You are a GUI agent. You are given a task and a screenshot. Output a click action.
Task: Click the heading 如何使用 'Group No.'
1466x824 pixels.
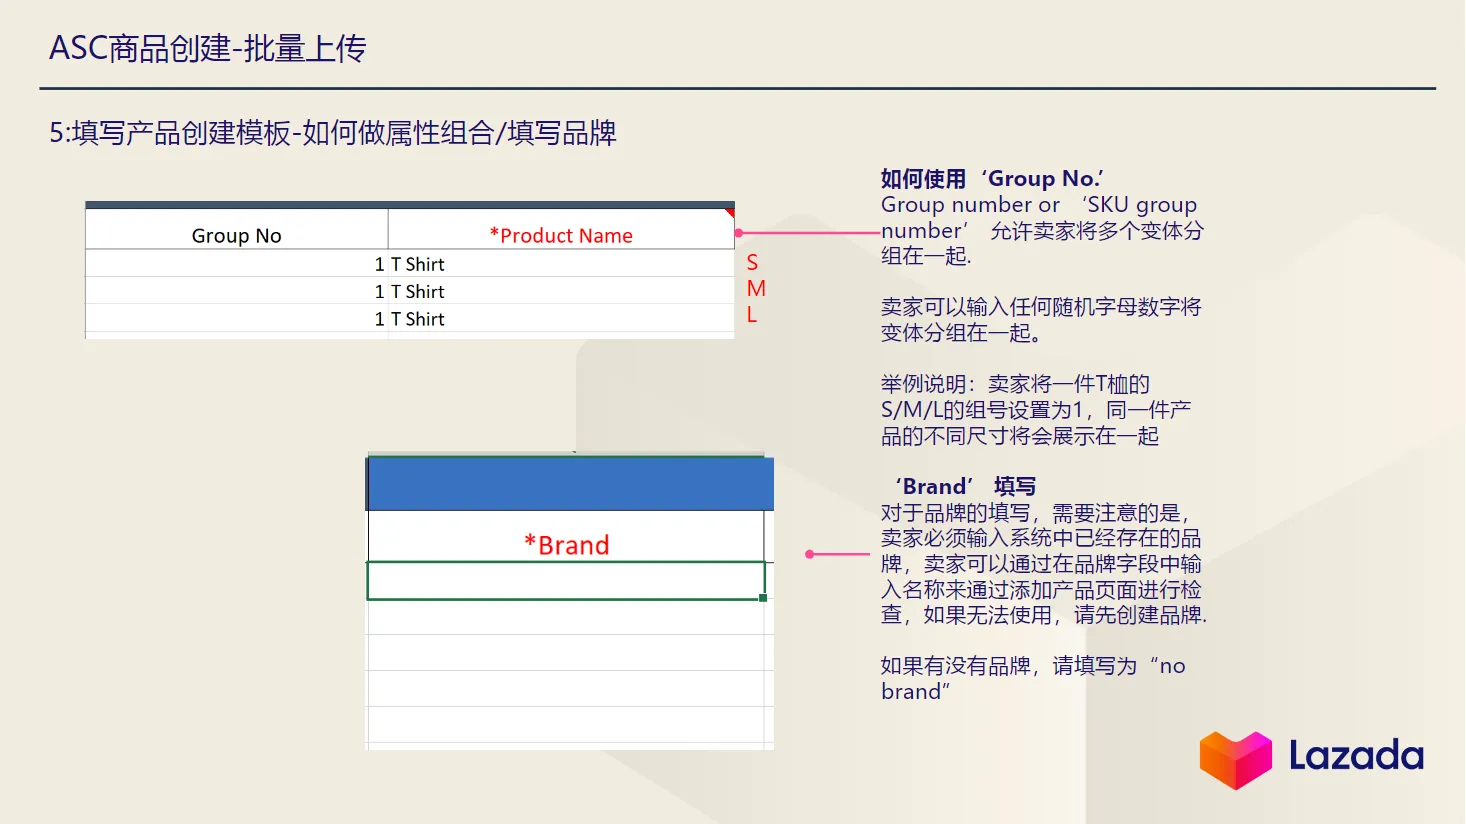pyautogui.click(x=991, y=178)
